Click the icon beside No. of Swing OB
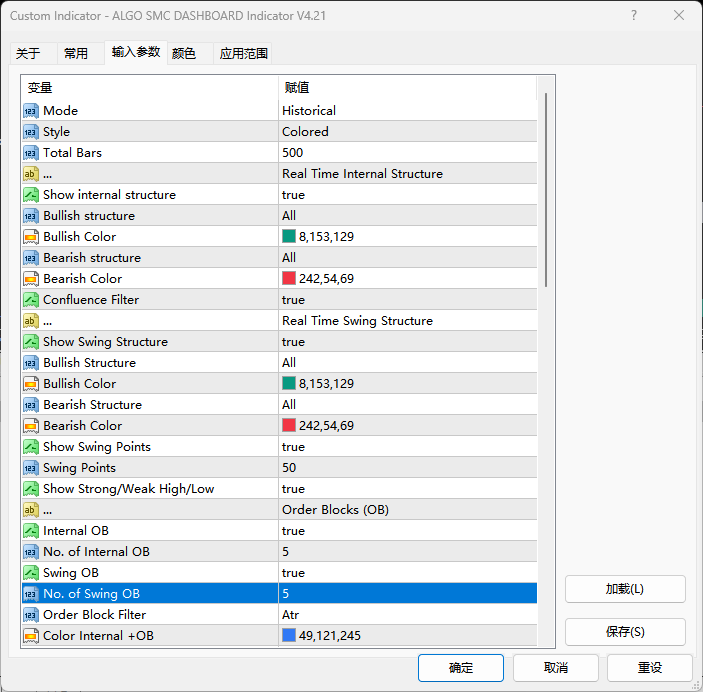The width and height of the screenshot is (703, 692). 30,594
